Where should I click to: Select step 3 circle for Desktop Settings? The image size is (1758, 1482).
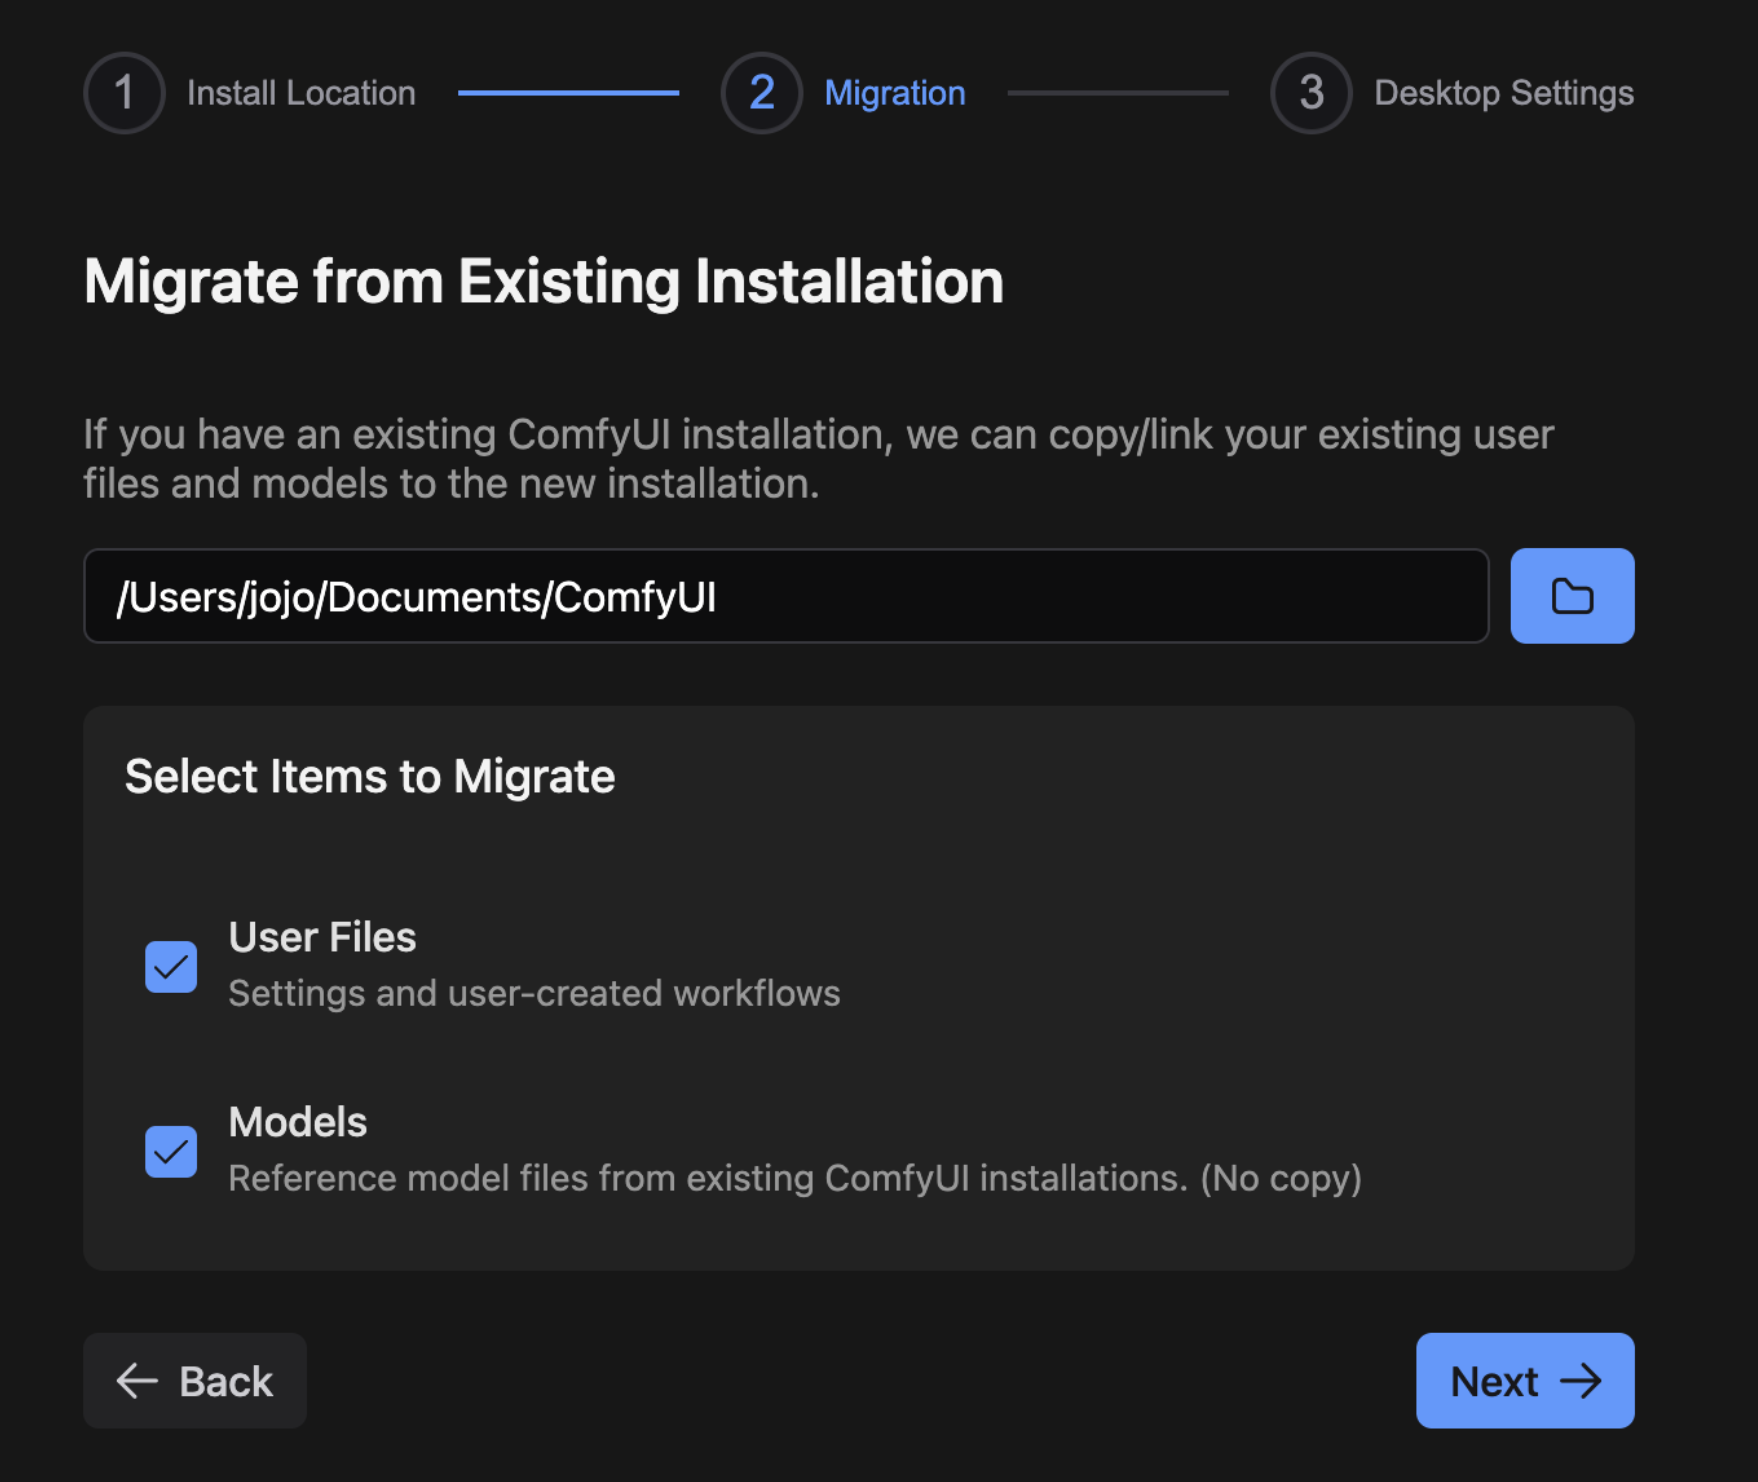[1311, 93]
